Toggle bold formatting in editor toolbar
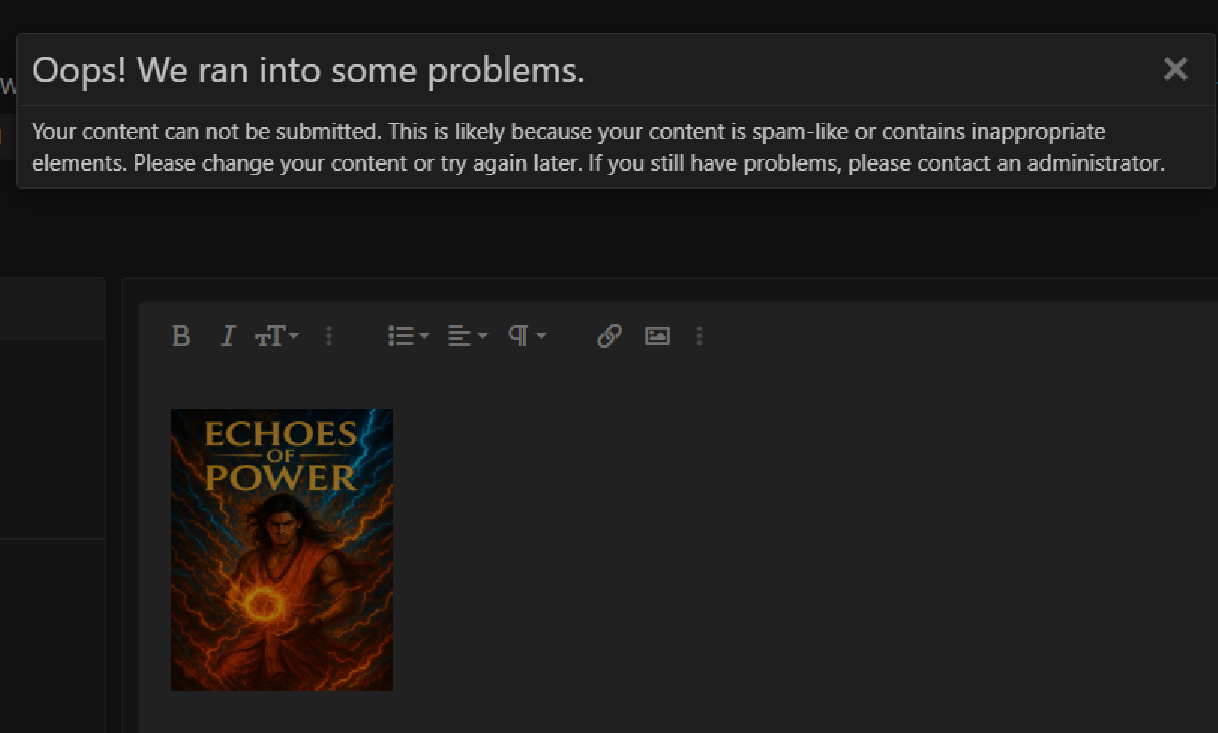The image size is (1218, 733). 181,336
